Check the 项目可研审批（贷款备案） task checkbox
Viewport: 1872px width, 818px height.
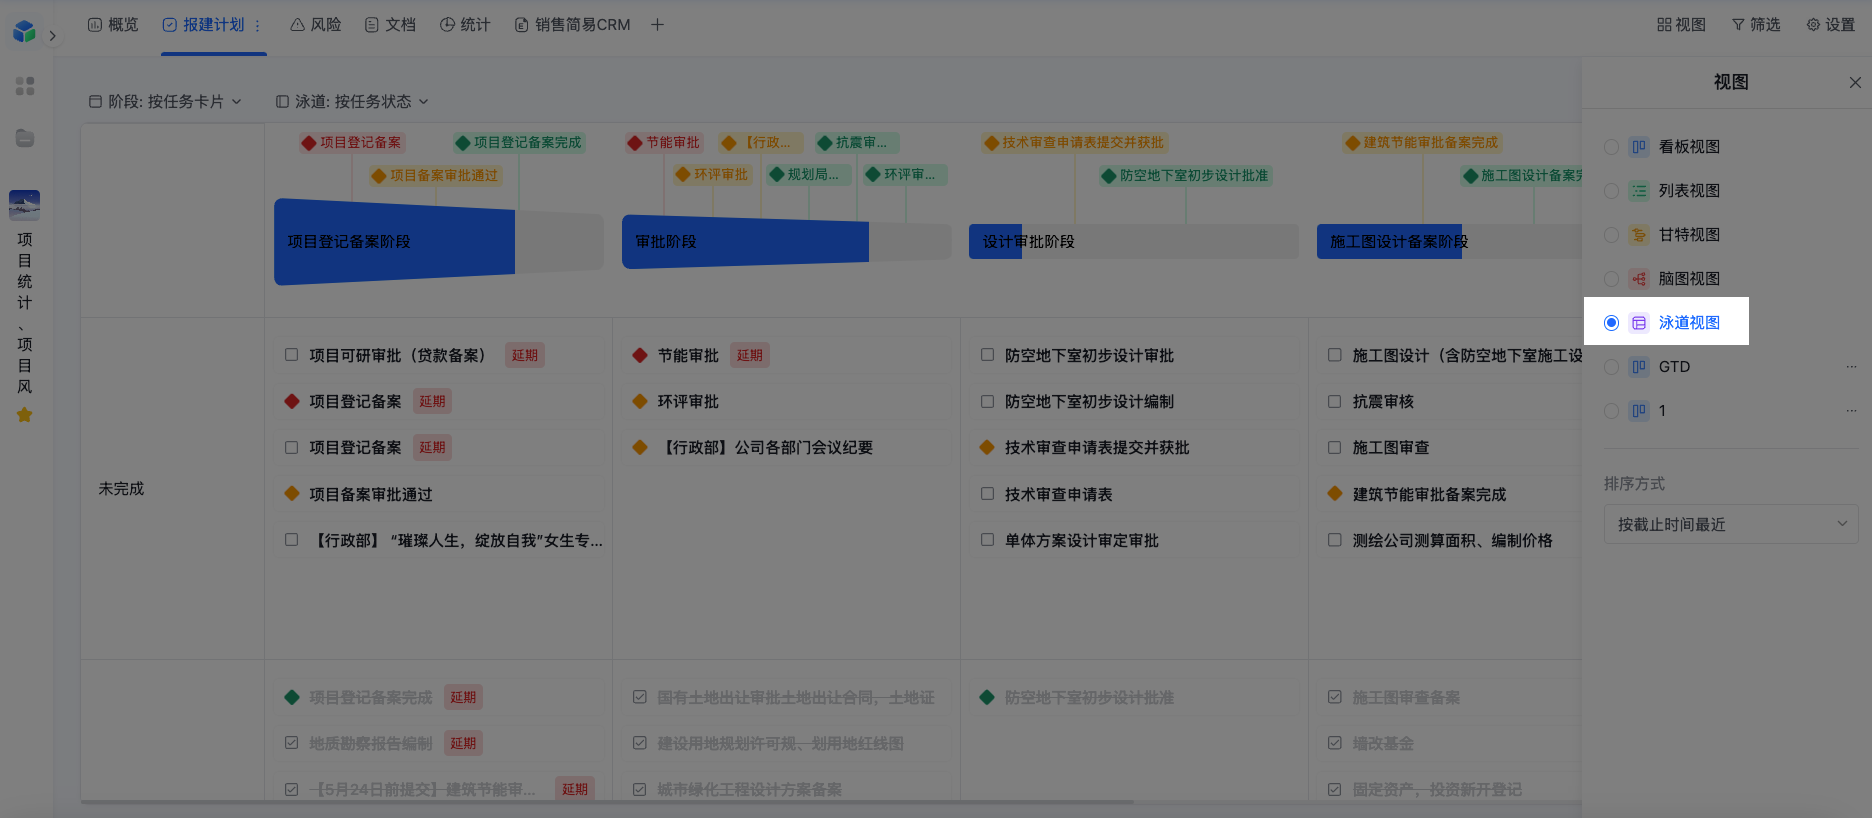click(x=291, y=355)
